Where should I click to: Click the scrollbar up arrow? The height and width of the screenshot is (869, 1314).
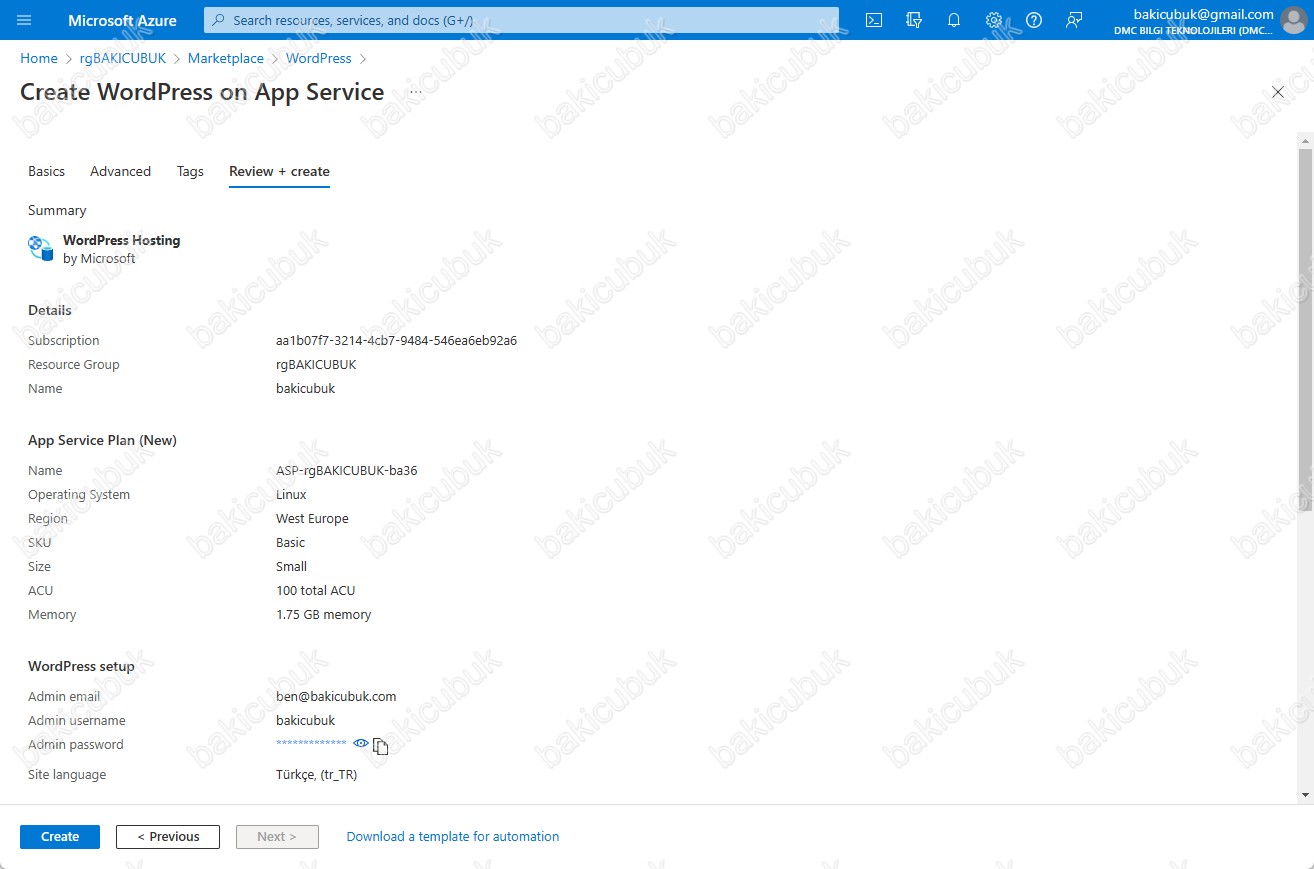click(1304, 140)
